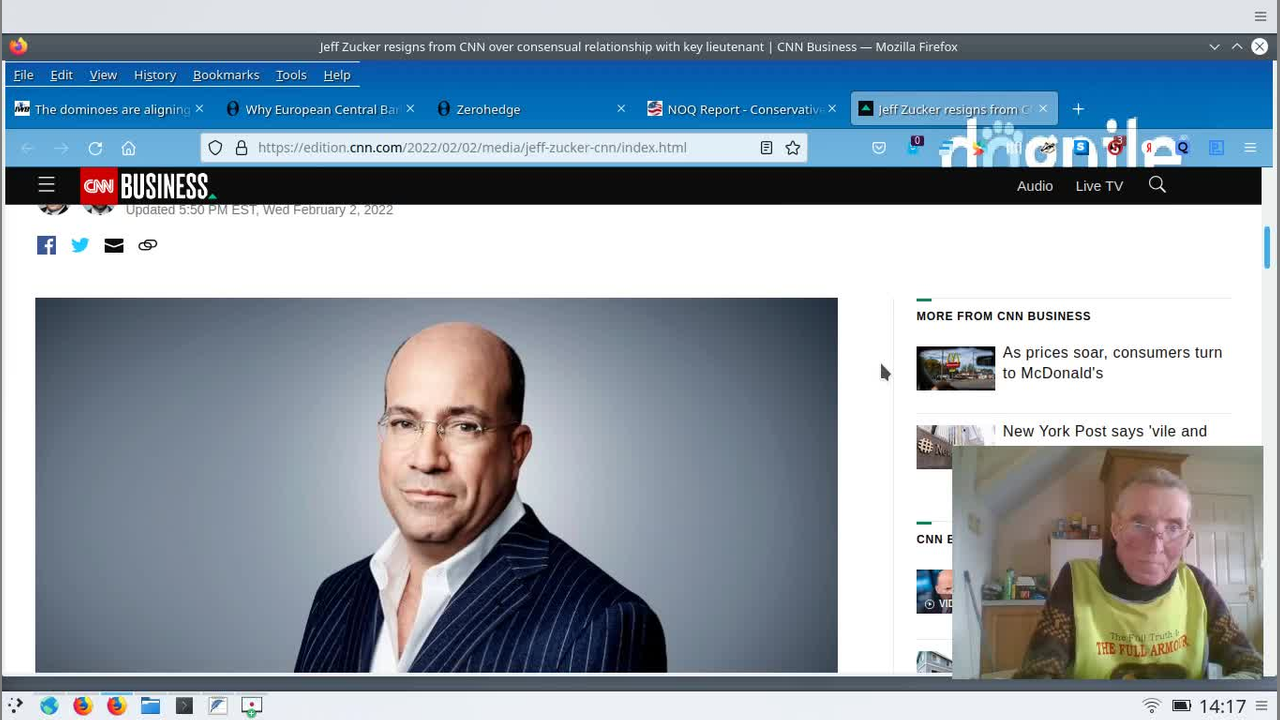The image size is (1280, 720).
Task: Open the CNN hamburger section menu
Action: coord(46,185)
